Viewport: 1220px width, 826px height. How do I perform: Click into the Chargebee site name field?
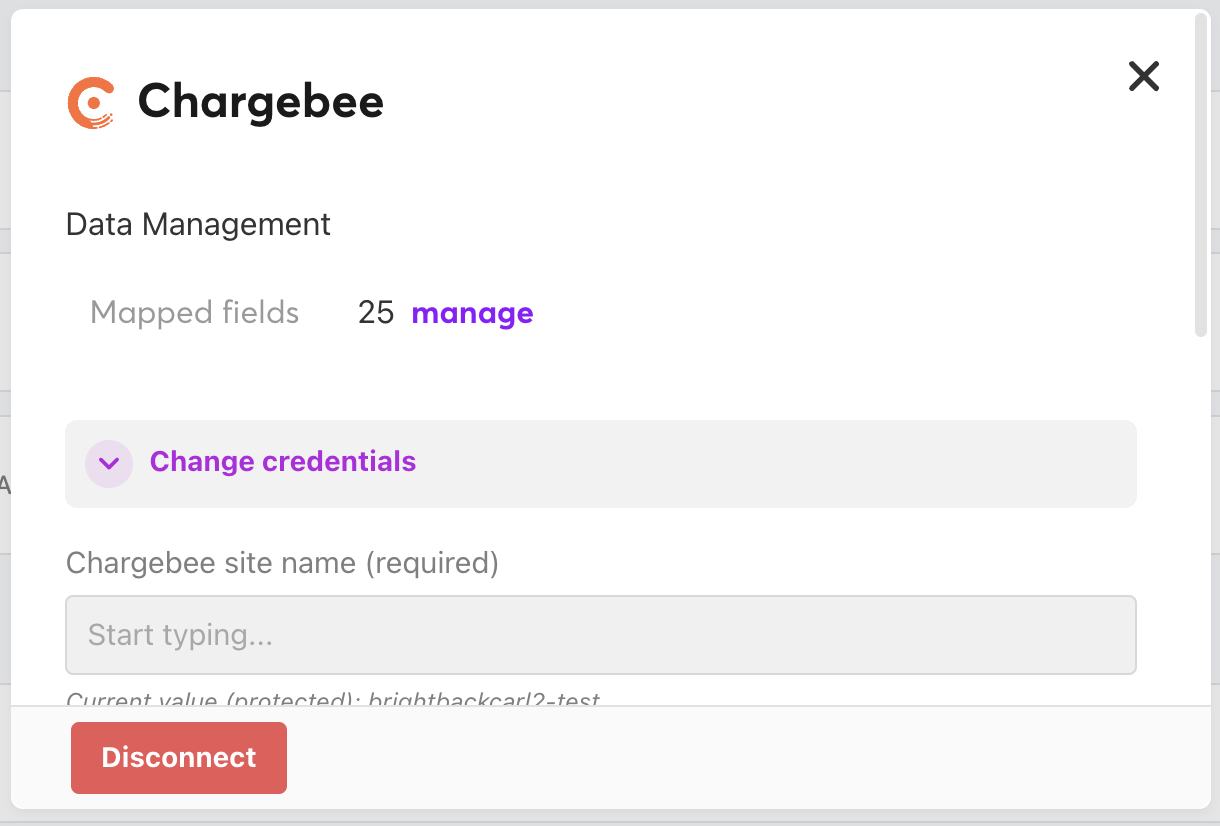click(x=600, y=635)
